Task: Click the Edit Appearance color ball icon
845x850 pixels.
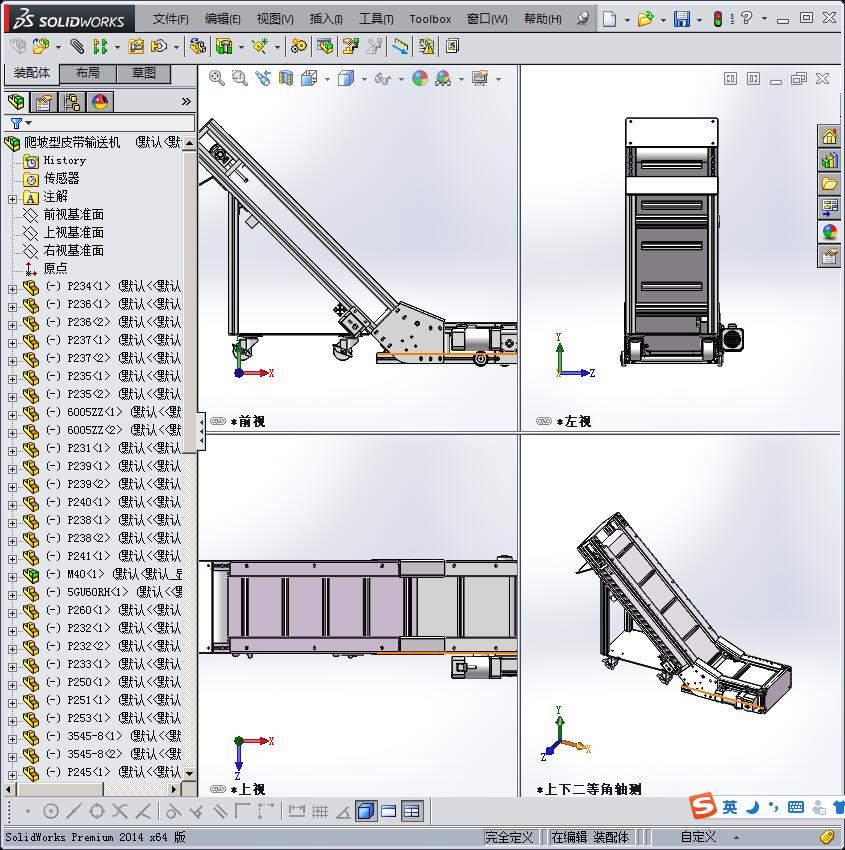Action: (x=420, y=79)
